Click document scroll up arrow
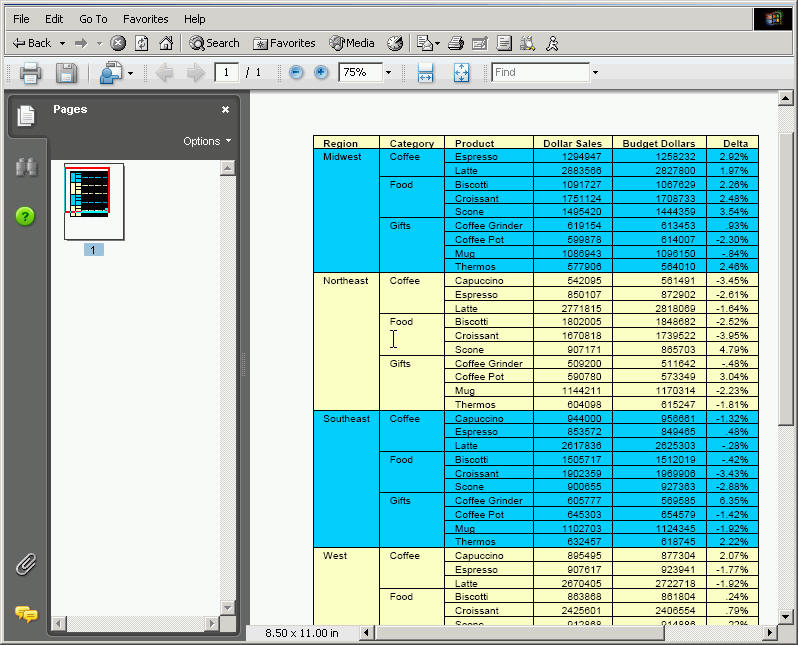The height and width of the screenshot is (645, 798). pyautogui.click(x=785, y=98)
